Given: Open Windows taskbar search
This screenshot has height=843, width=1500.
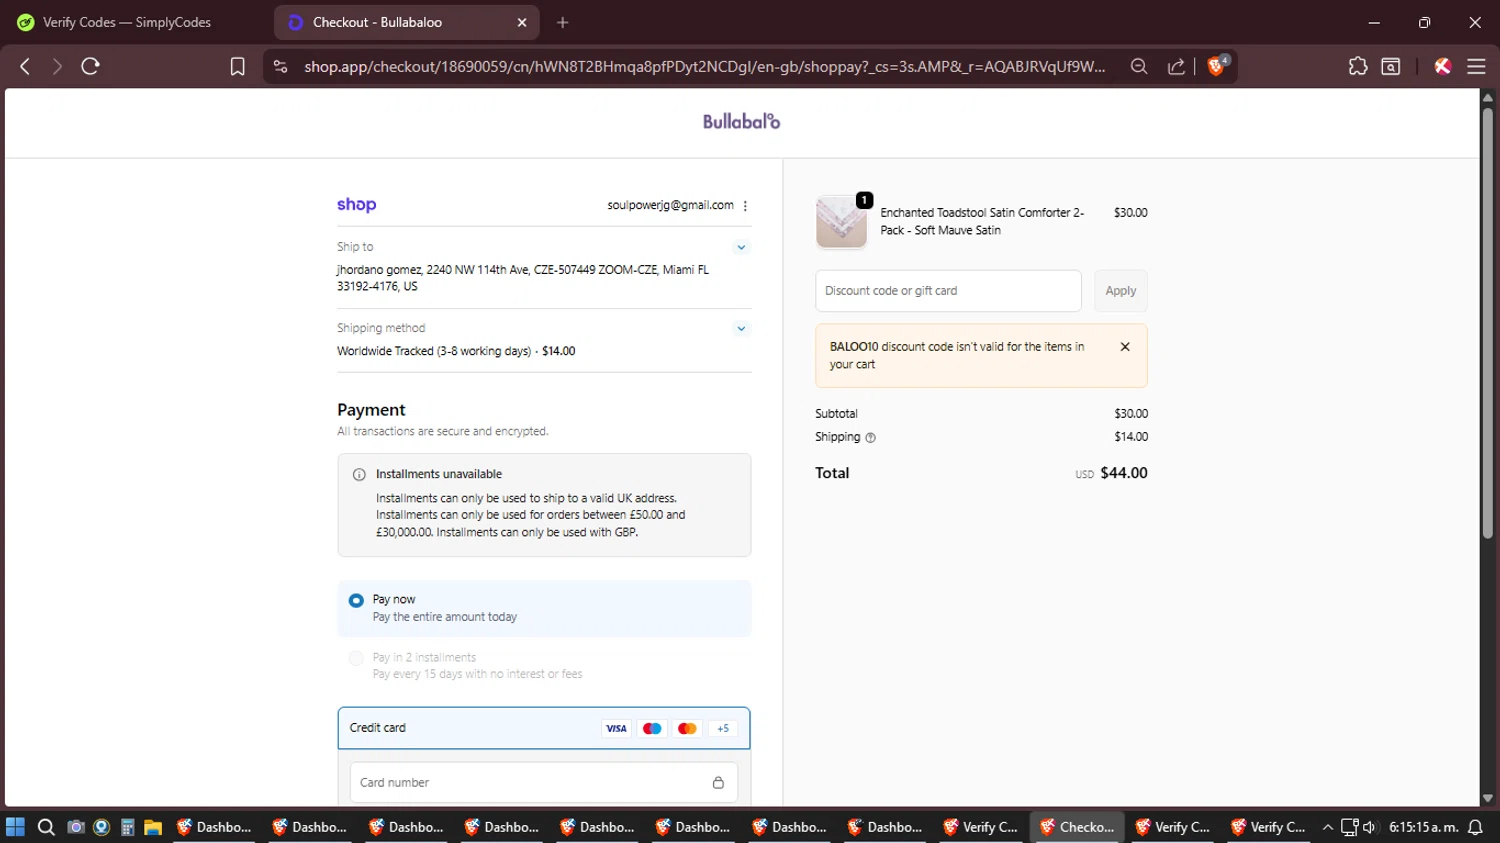Looking at the screenshot, I should coord(46,827).
